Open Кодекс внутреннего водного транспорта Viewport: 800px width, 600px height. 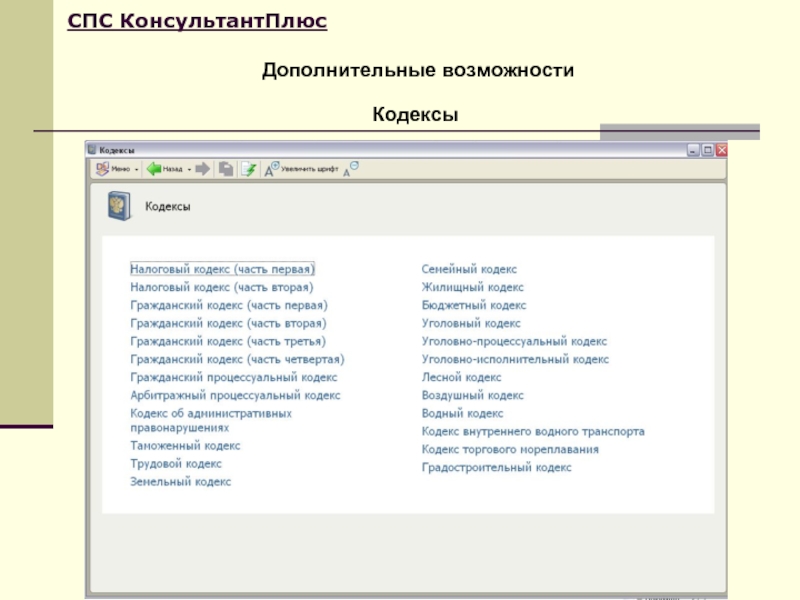tap(533, 431)
